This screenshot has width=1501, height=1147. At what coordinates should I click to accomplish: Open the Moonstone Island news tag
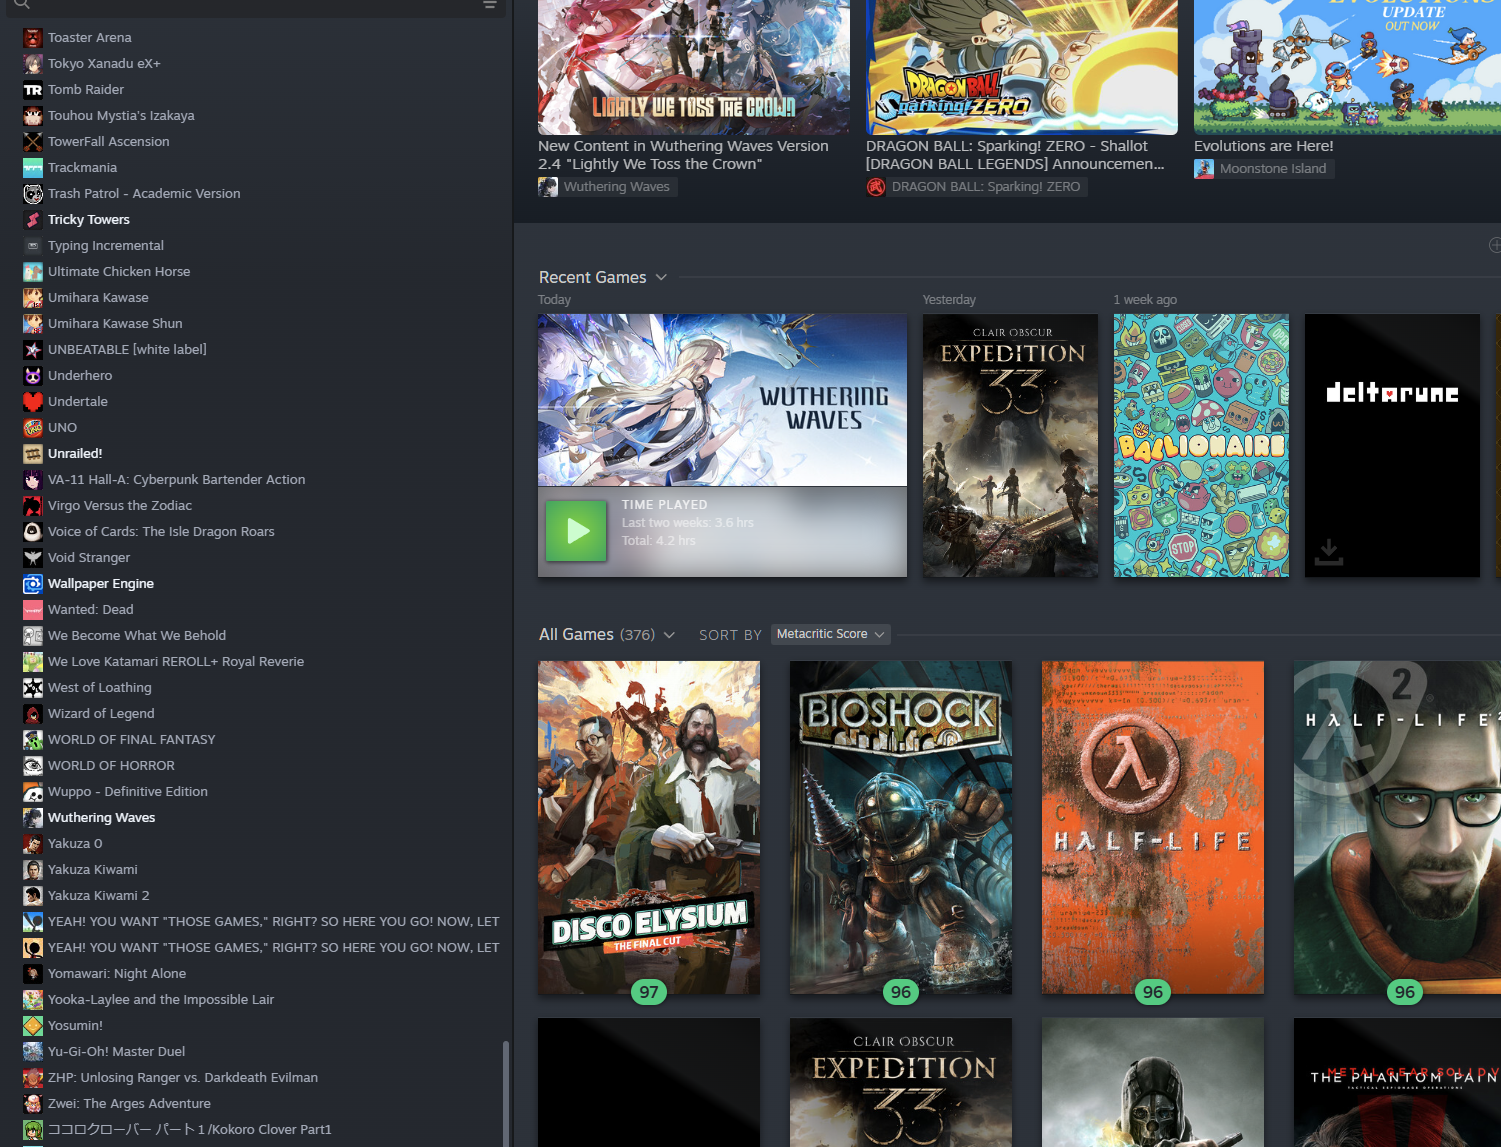tap(1264, 169)
